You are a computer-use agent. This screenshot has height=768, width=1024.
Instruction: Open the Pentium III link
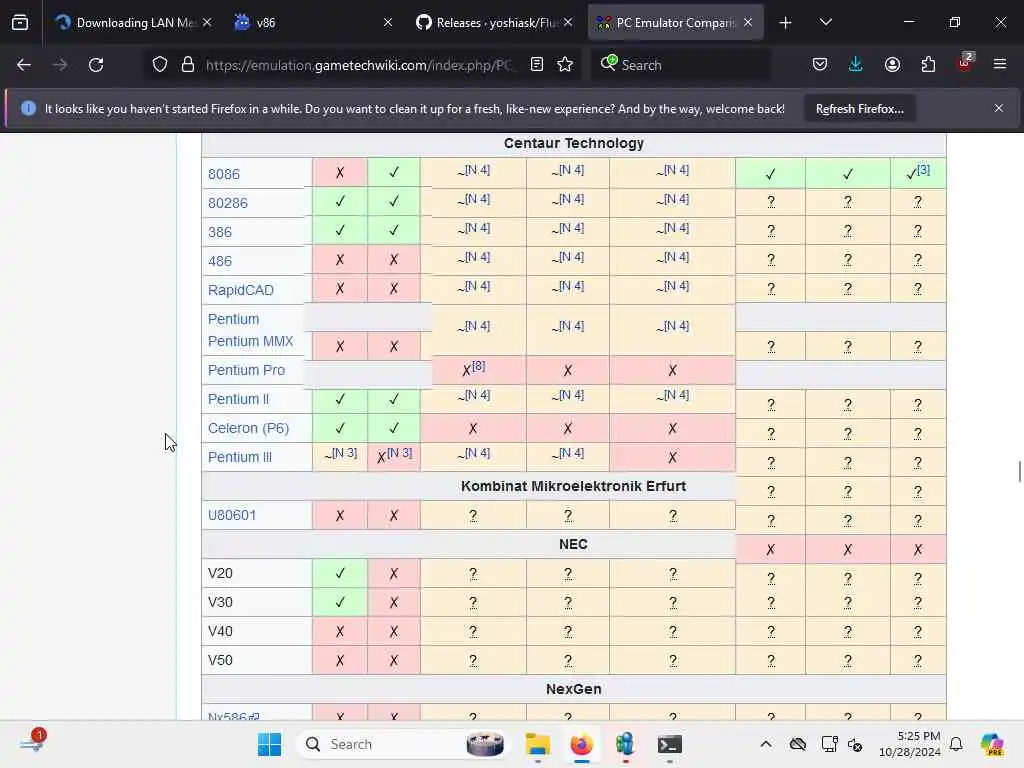point(239,457)
